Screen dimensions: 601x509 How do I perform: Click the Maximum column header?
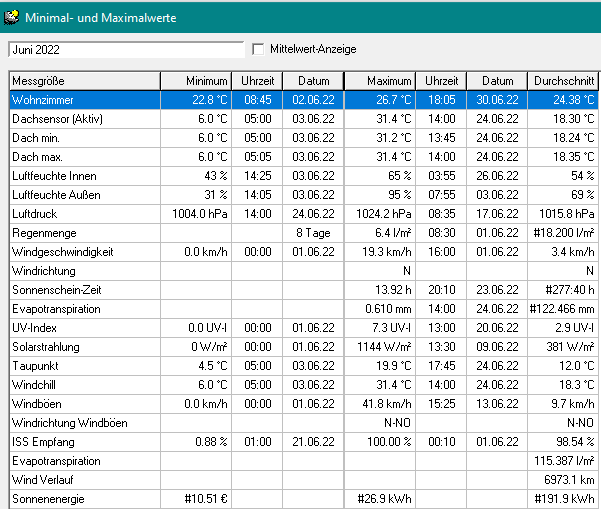[380, 81]
